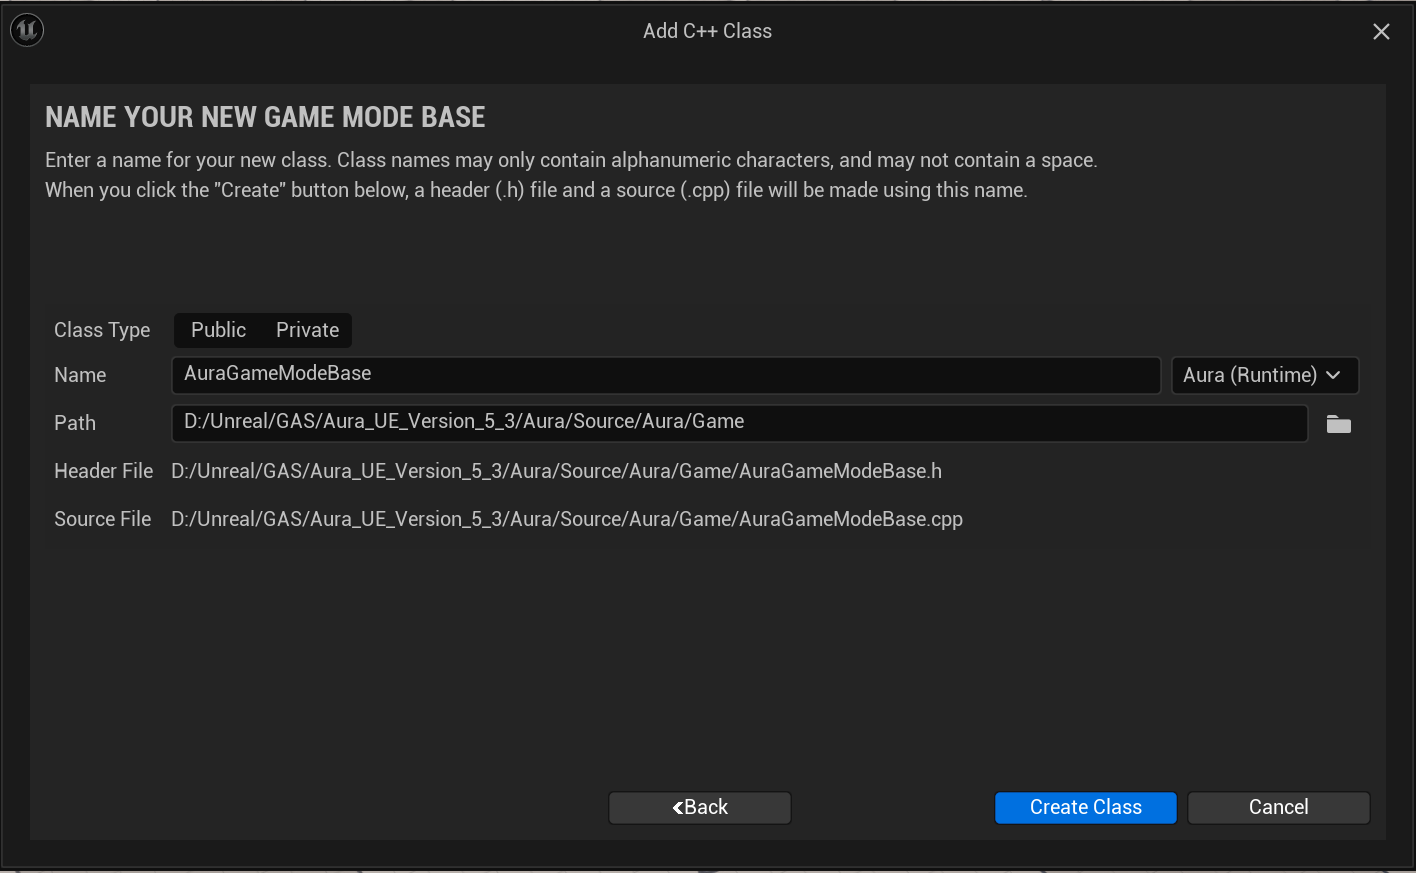Click the Source File path ending in AuraGameModeBase.cpp
Viewport: 1416px width, 873px height.
[567, 519]
